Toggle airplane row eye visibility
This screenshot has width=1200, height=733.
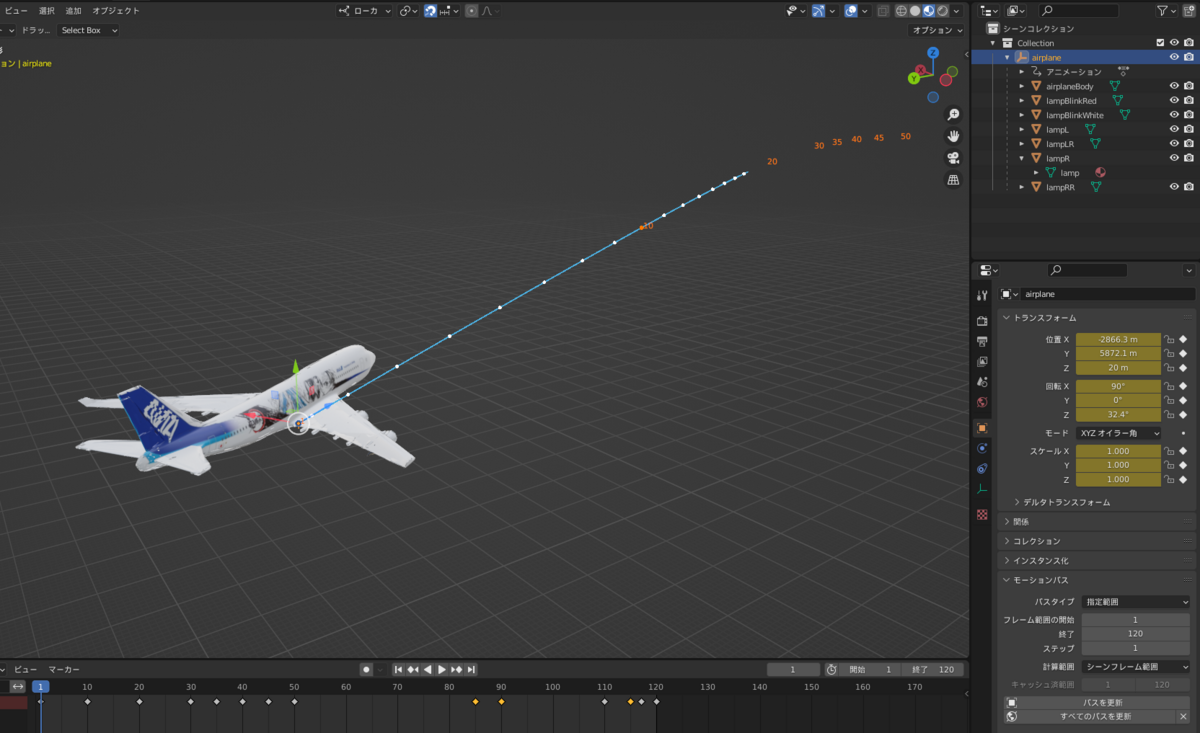[1175, 58]
